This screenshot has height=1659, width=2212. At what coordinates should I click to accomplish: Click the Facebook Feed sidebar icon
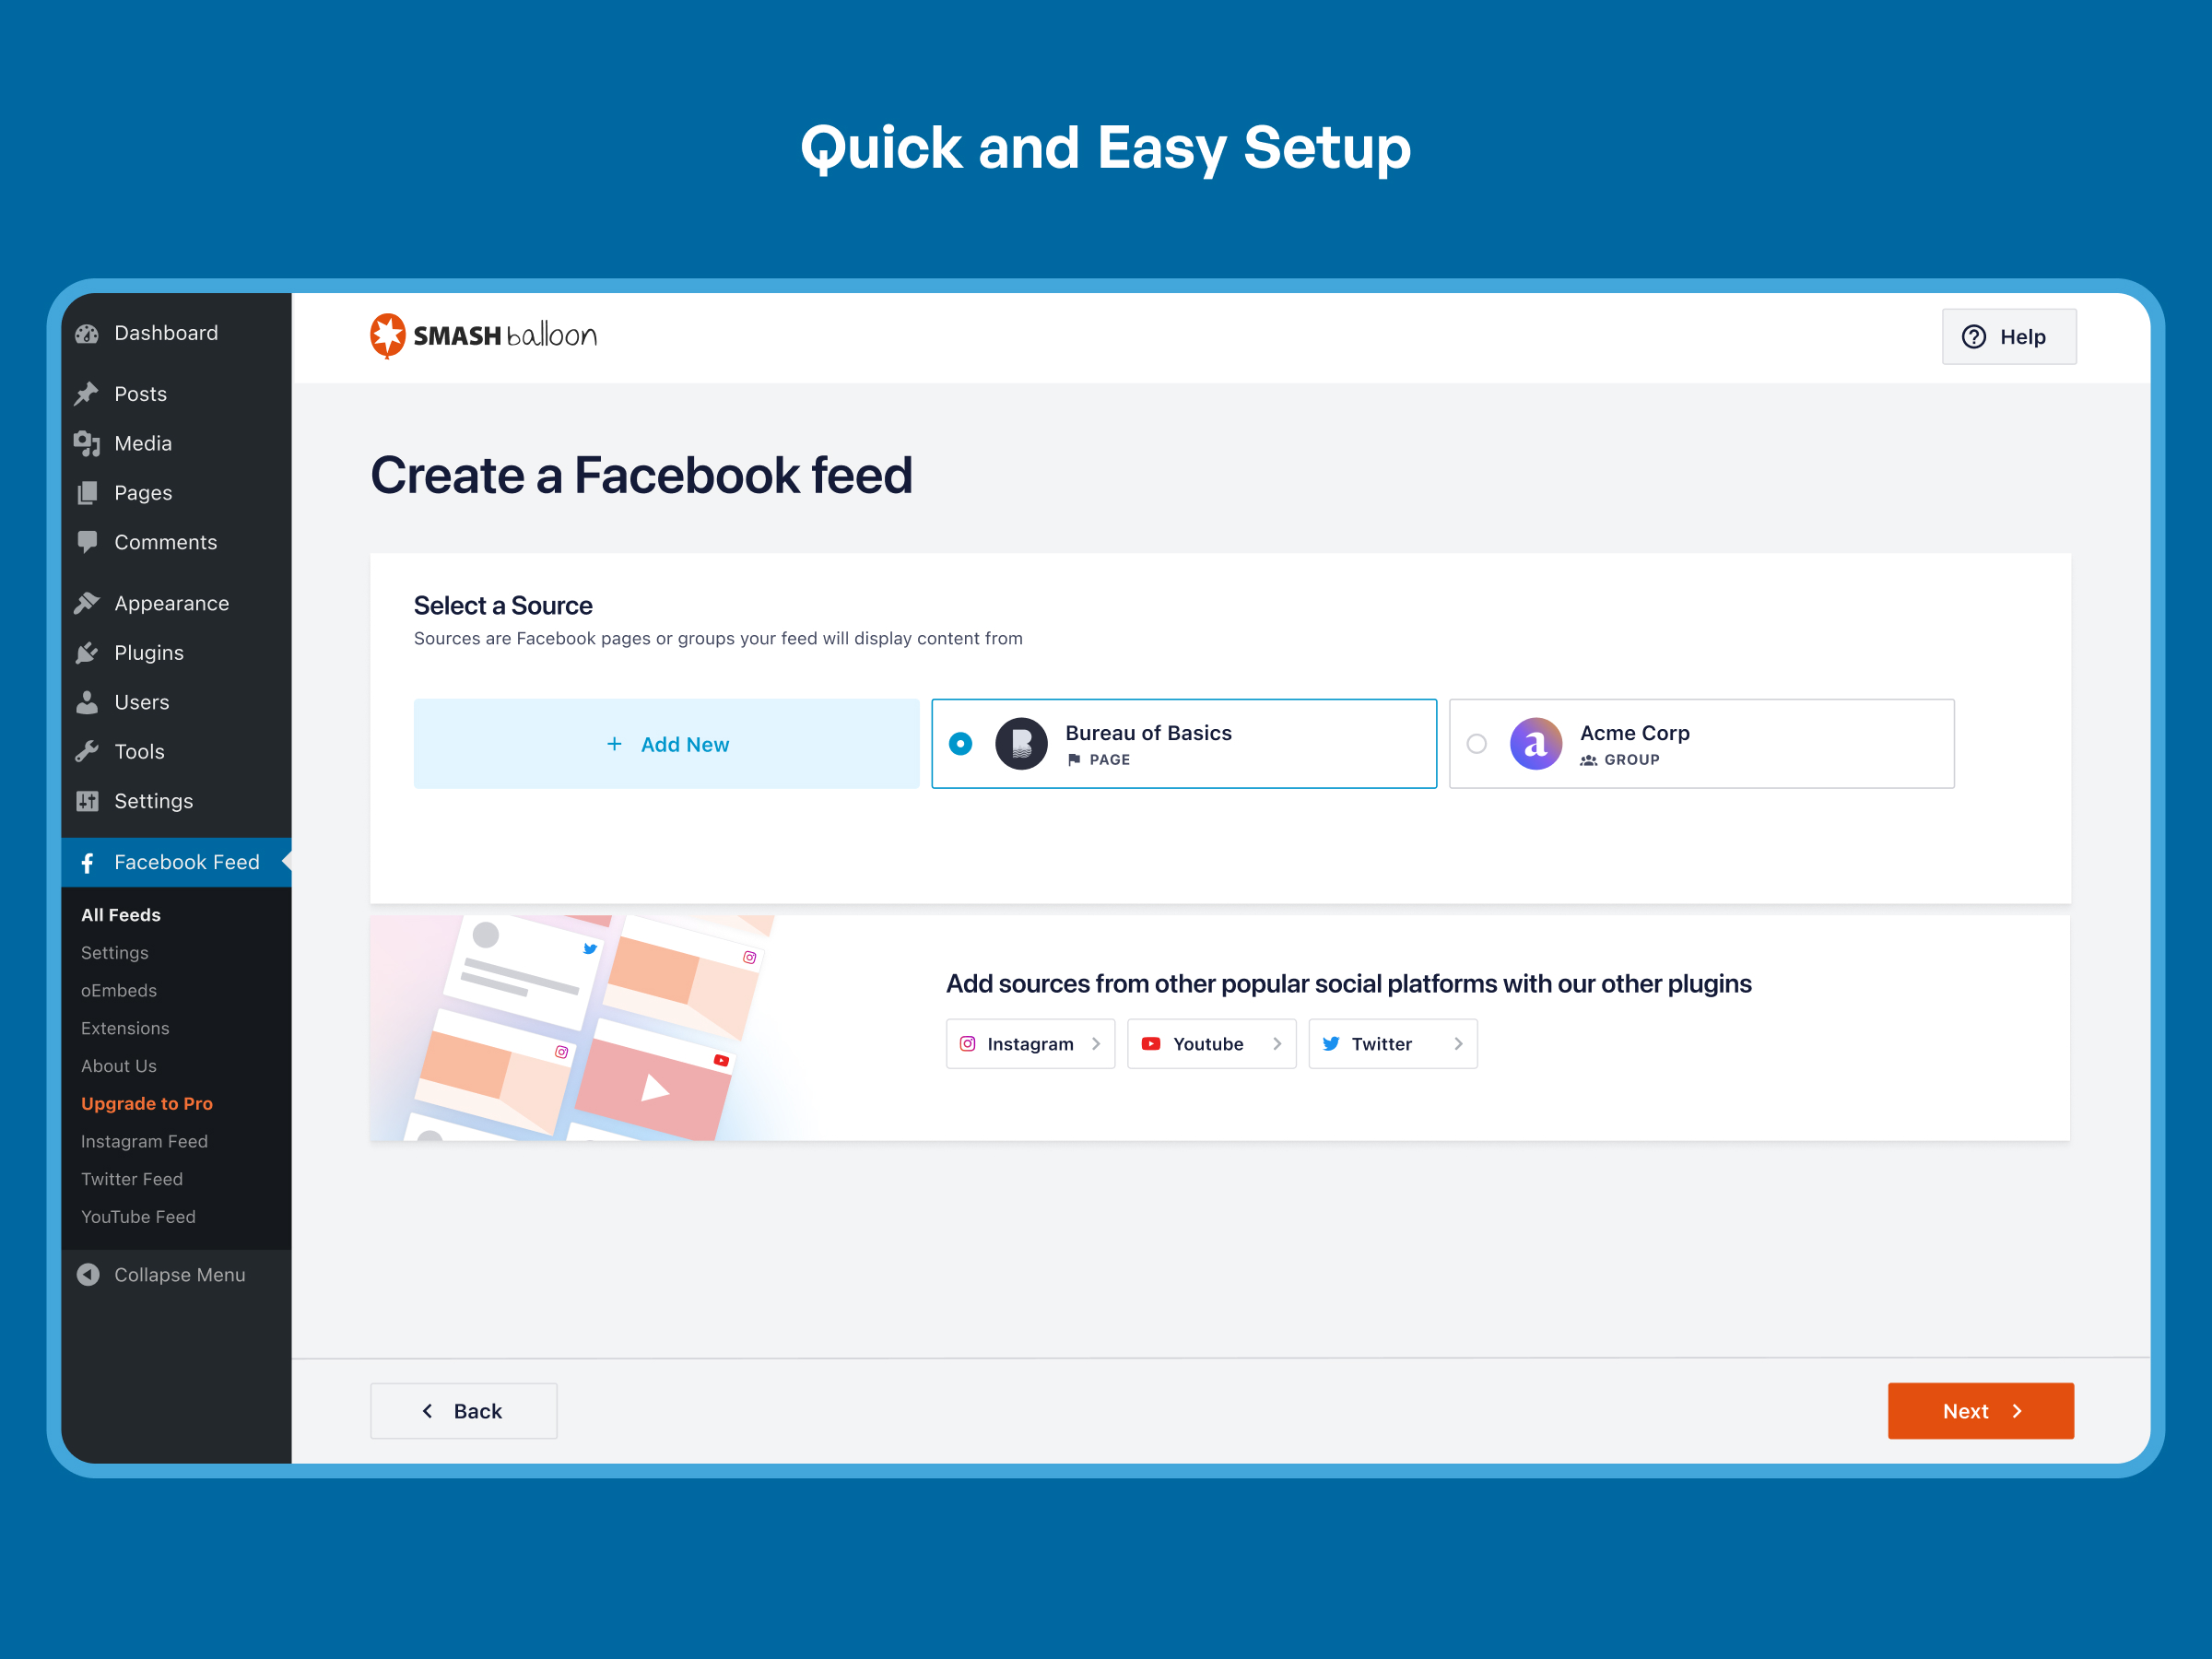(88, 861)
